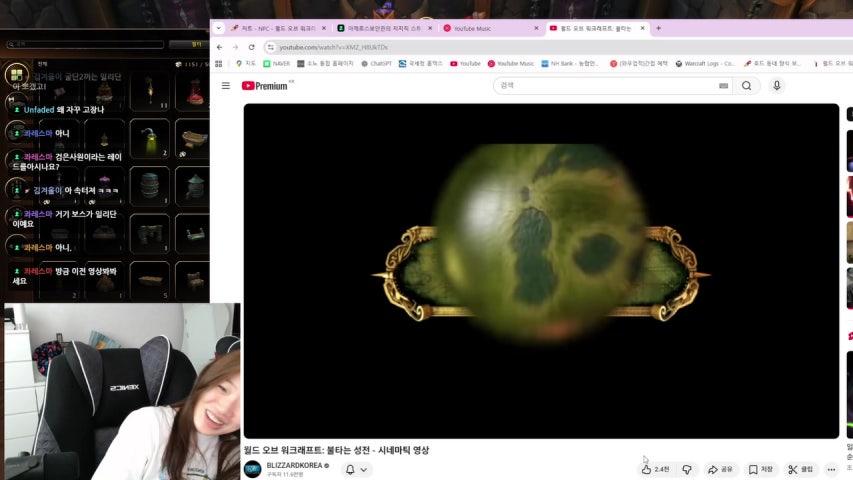Image resolution: width=853 pixels, height=480 pixels.
Task: Dislike the video with thumbs-down button
Action: (687, 469)
